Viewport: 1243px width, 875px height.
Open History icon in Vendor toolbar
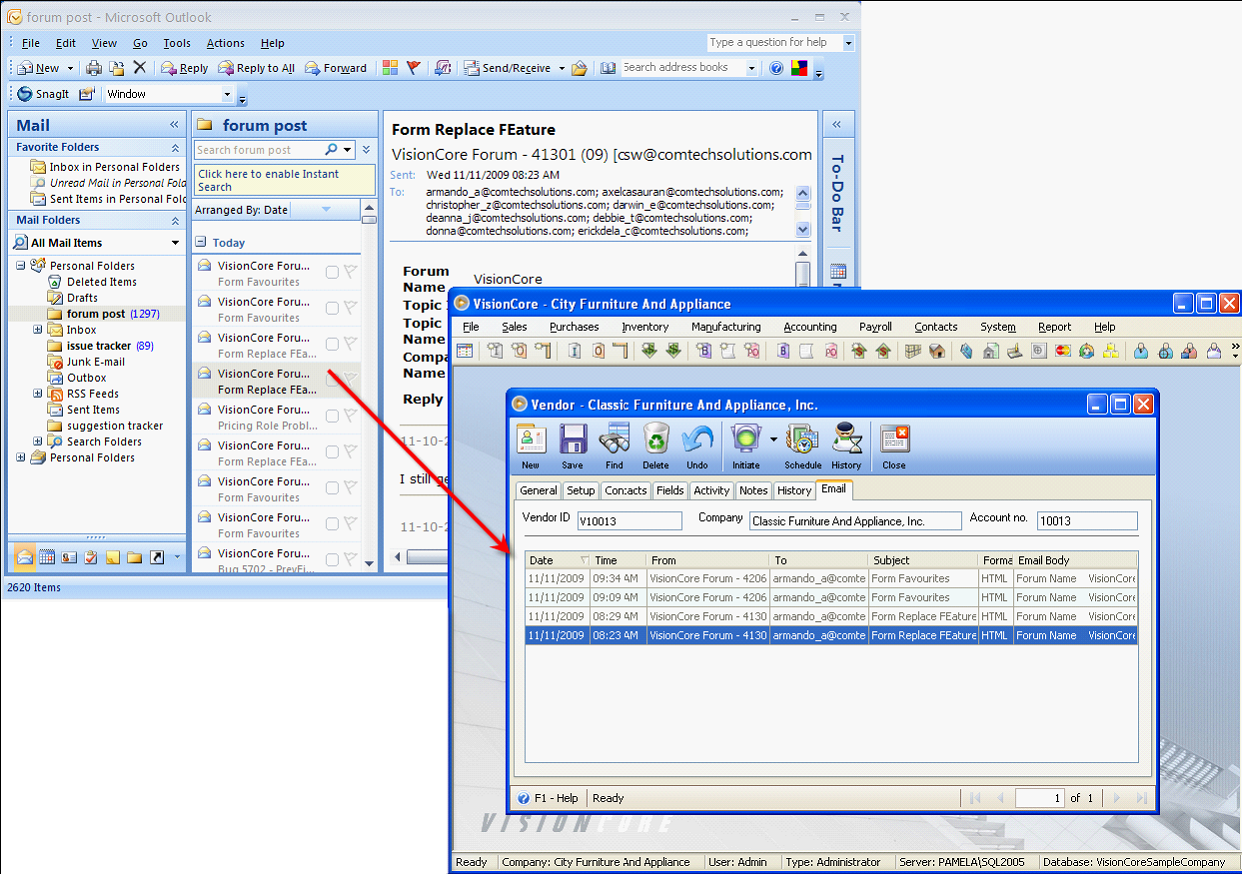[x=846, y=440]
